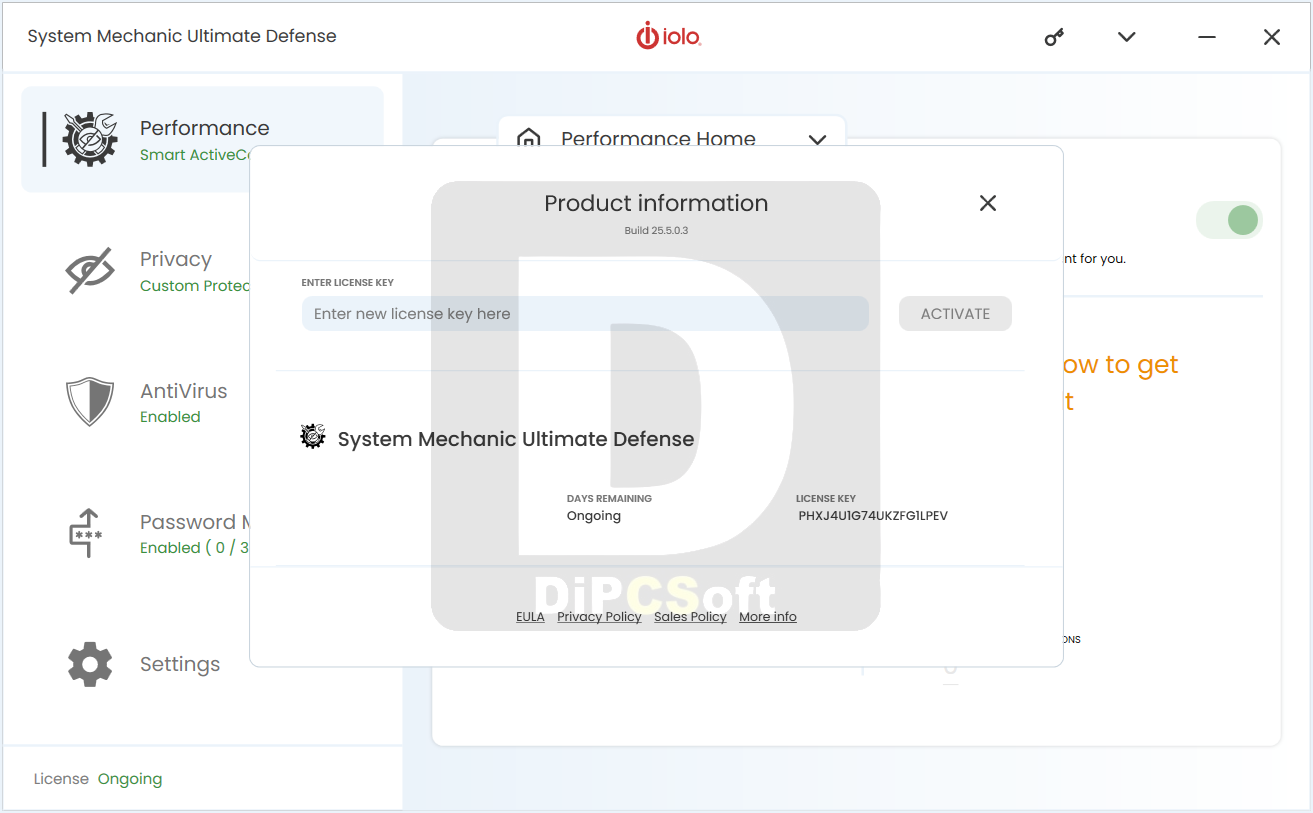Toggle the green switch in the main panel
This screenshot has height=813, width=1313.
(1229, 220)
